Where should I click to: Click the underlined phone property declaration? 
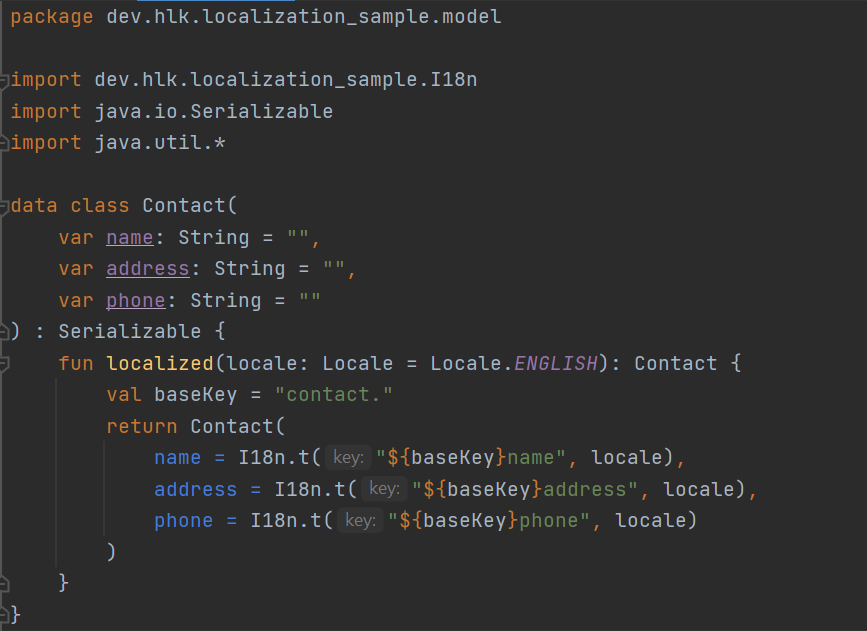(x=136, y=301)
